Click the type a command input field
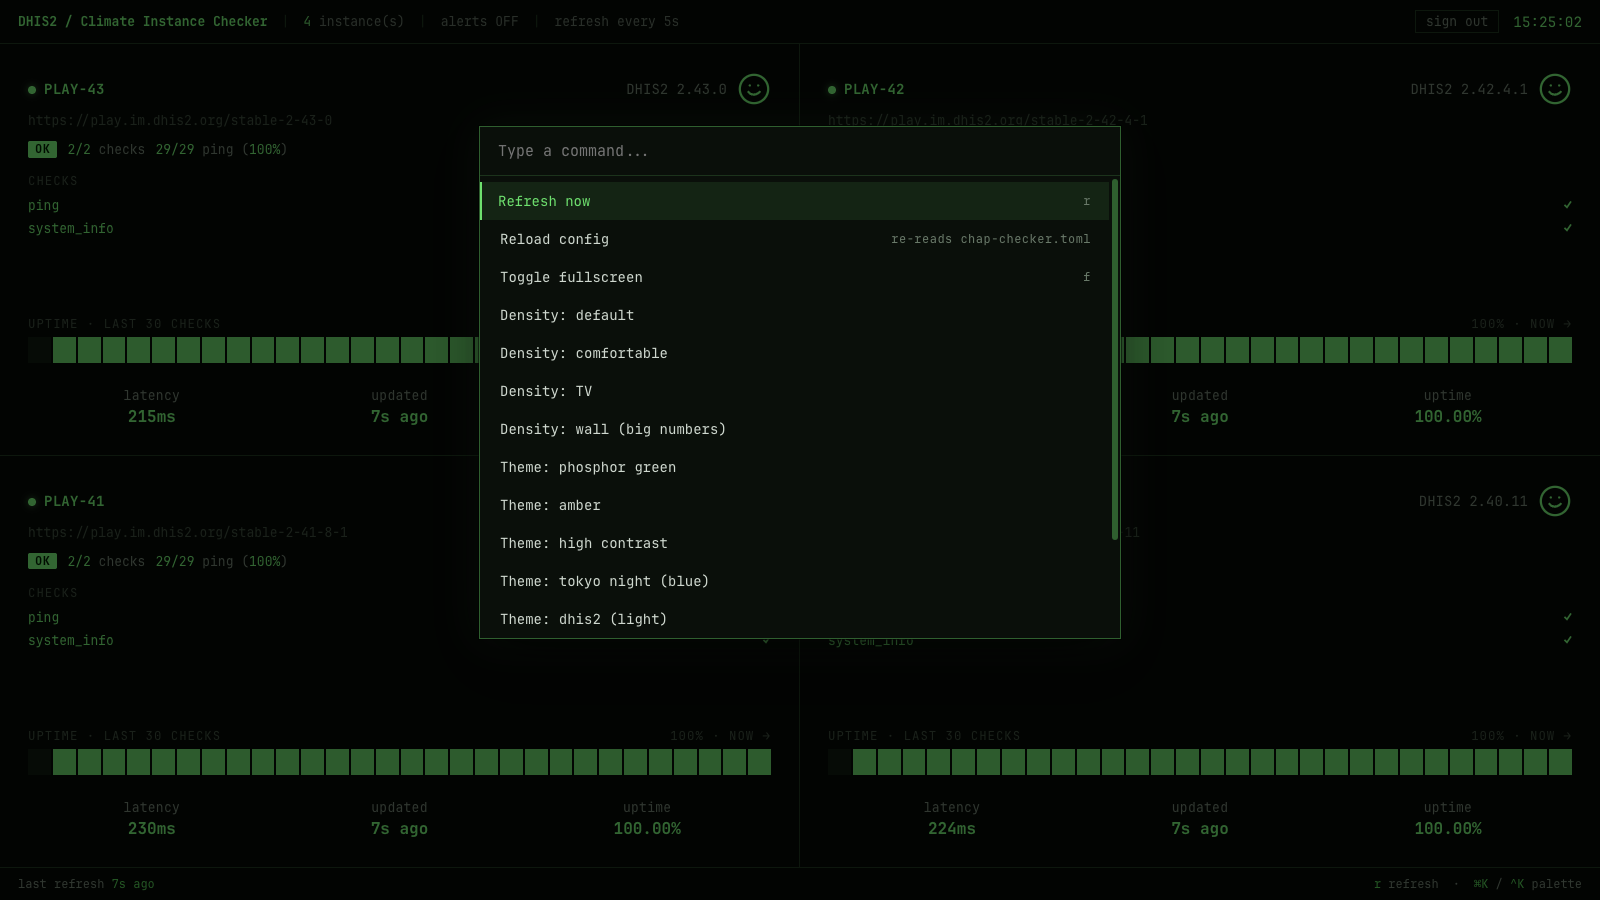The height and width of the screenshot is (900, 1600). (800, 151)
